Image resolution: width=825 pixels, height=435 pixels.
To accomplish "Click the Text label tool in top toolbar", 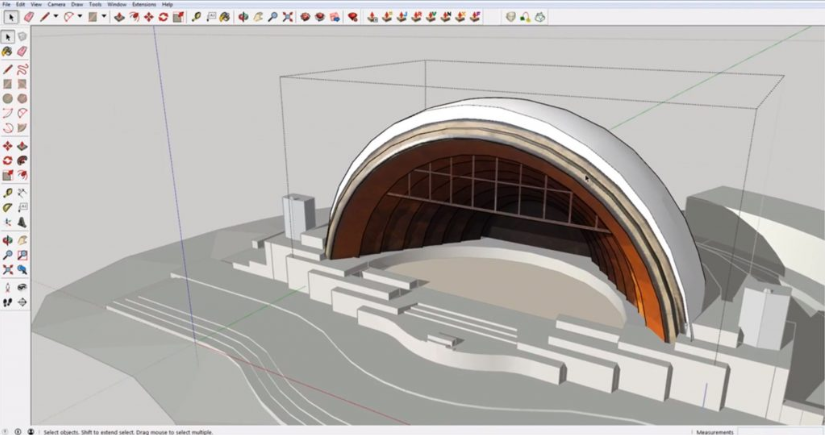I will coord(211,17).
